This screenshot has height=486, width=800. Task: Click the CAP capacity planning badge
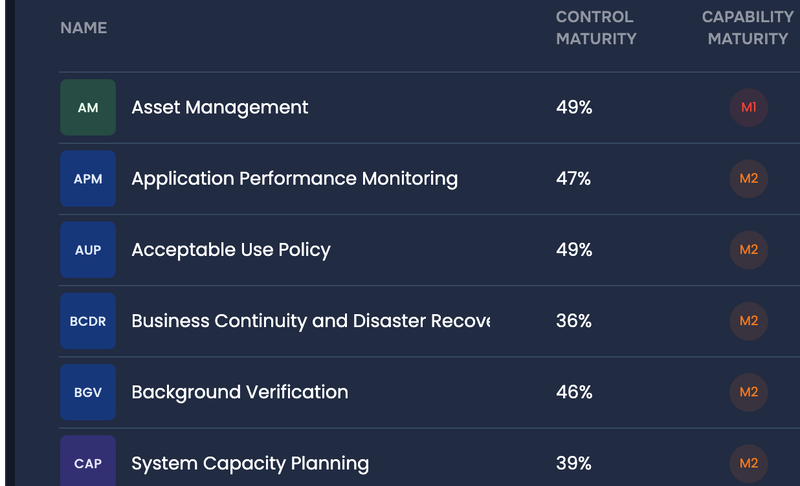click(88, 463)
